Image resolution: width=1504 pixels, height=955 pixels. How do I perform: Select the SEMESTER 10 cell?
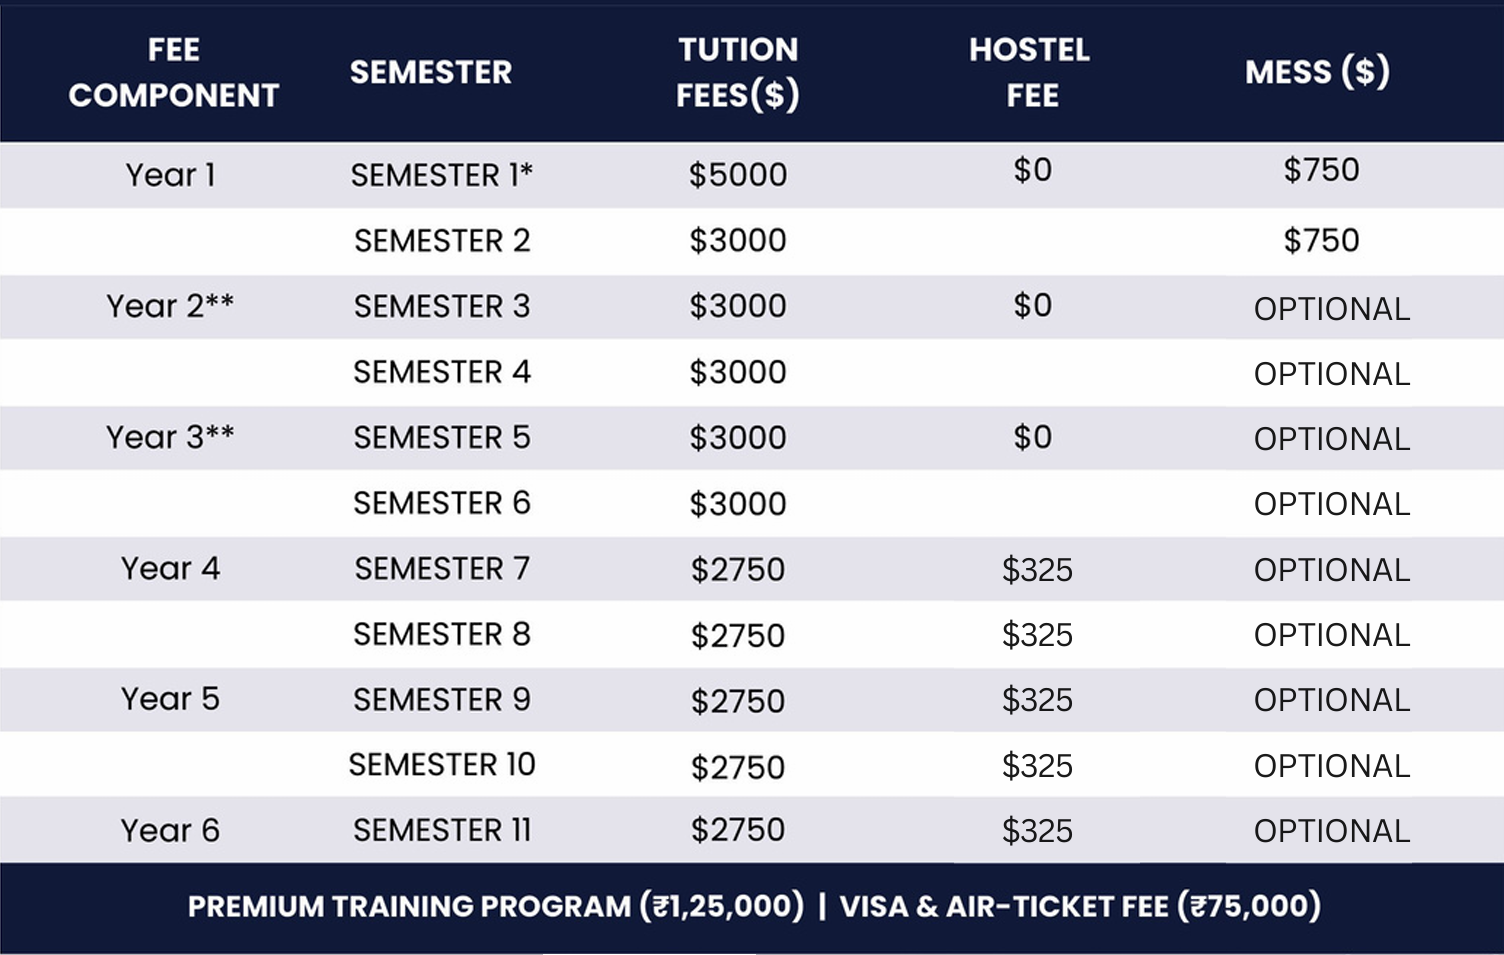tap(442, 765)
